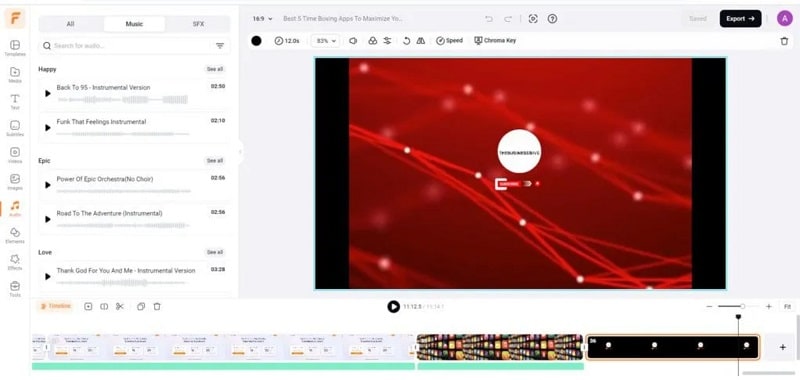The height and width of the screenshot is (380, 800).
Task: Click the timeline trash delete icon
Action: (x=157, y=307)
